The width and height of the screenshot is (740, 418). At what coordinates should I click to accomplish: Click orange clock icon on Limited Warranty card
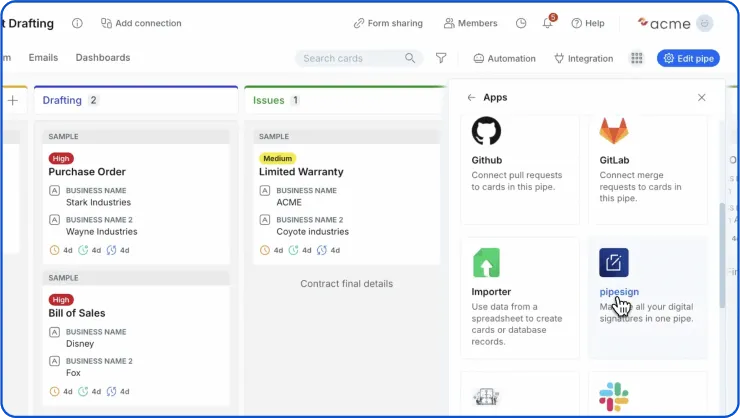265,250
